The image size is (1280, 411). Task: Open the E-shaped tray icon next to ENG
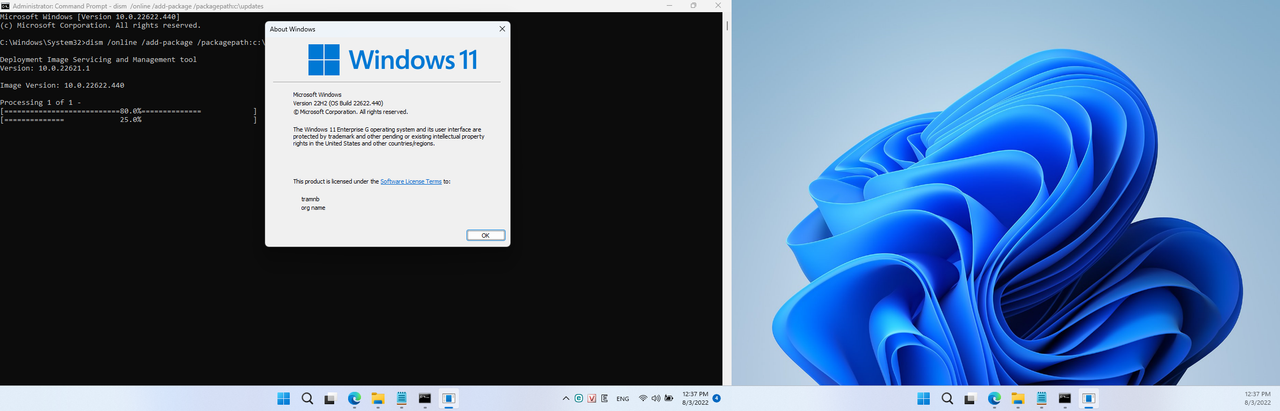pyautogui.click(x=605, y=398)
